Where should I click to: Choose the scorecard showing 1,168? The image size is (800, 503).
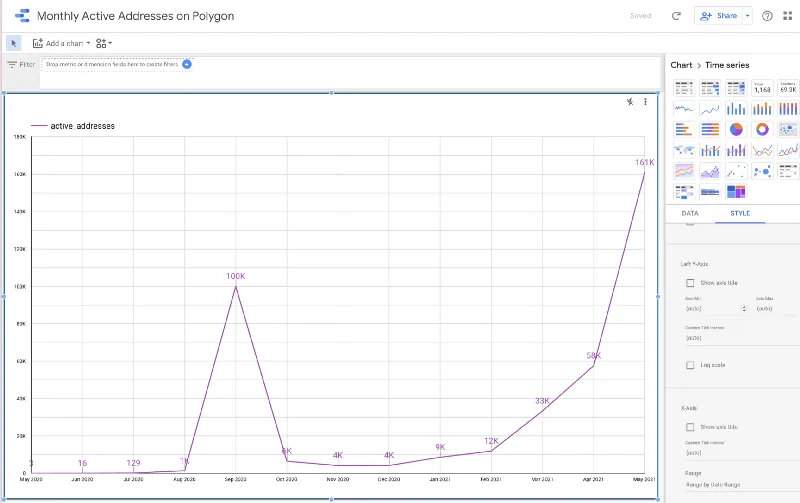click(x=762, y=88)
